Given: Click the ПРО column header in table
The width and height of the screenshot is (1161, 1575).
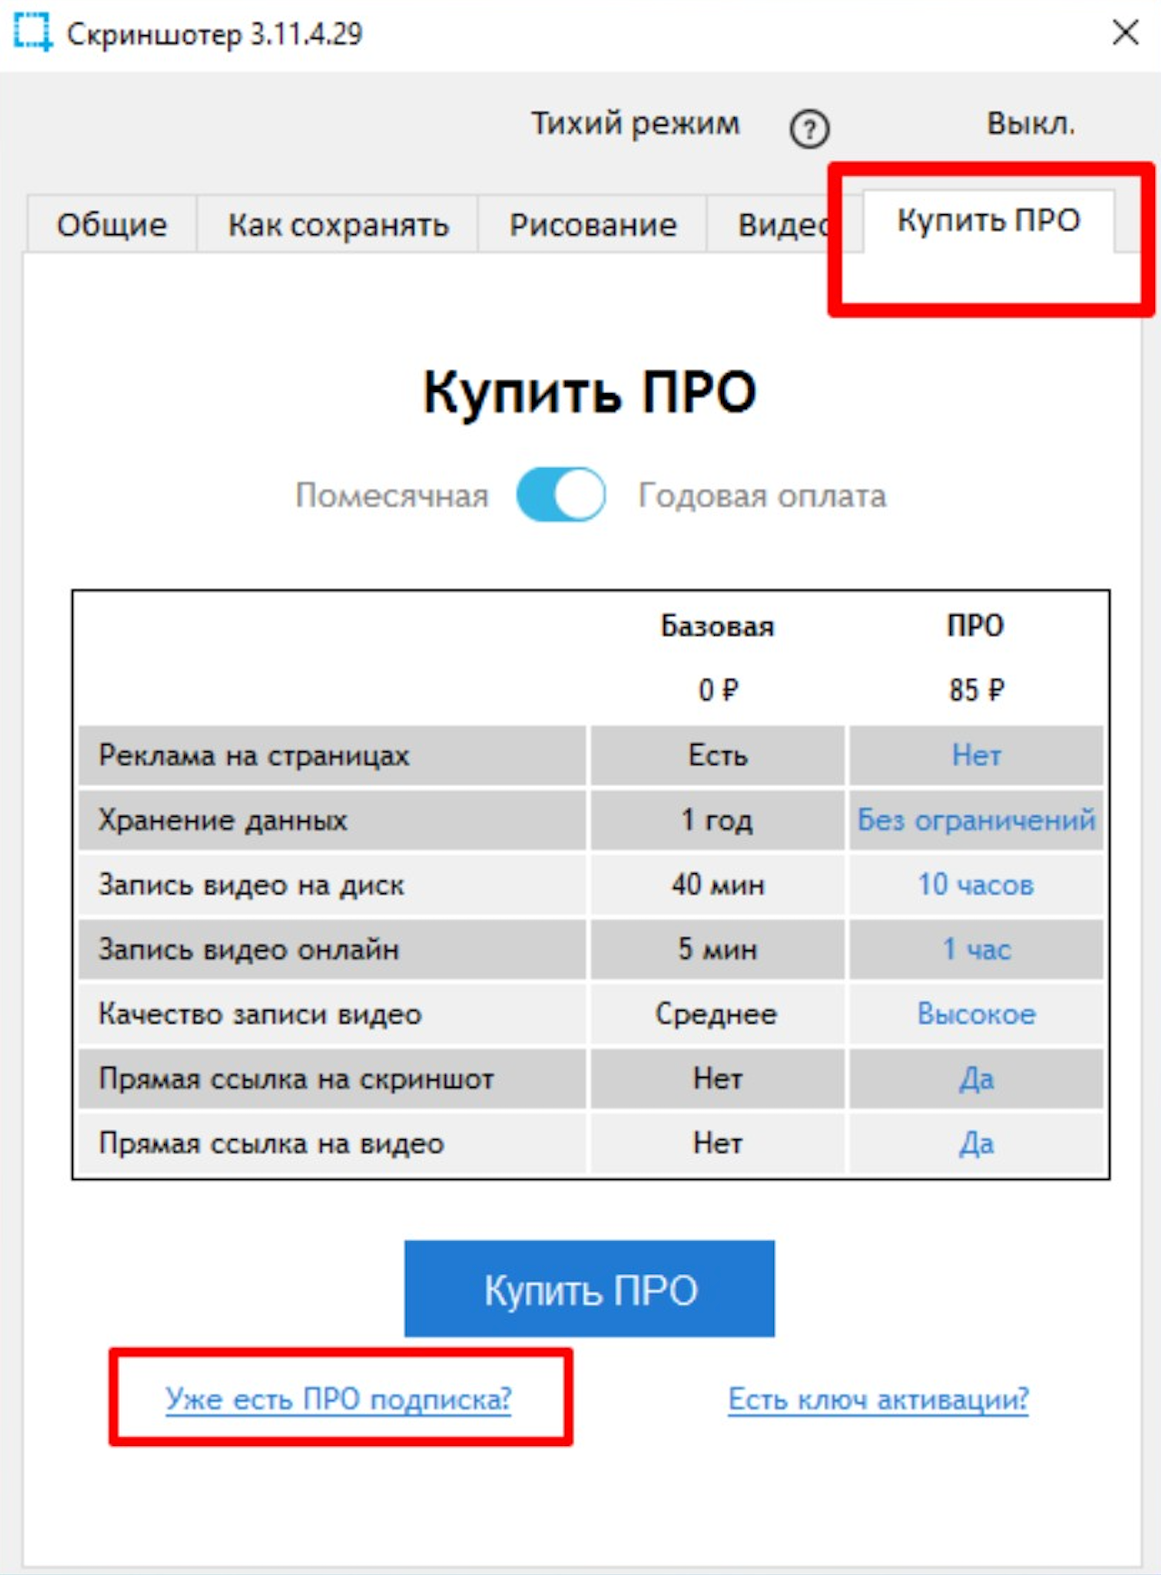Looking at the screenshot, I should 975,626.
